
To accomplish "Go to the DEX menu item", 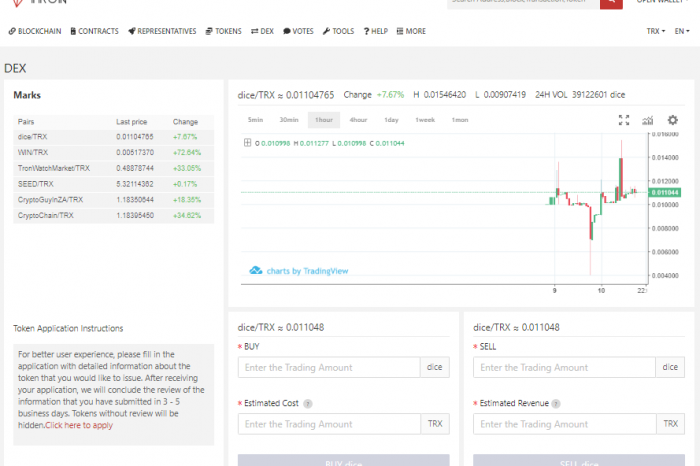I will tap(262, 31).
